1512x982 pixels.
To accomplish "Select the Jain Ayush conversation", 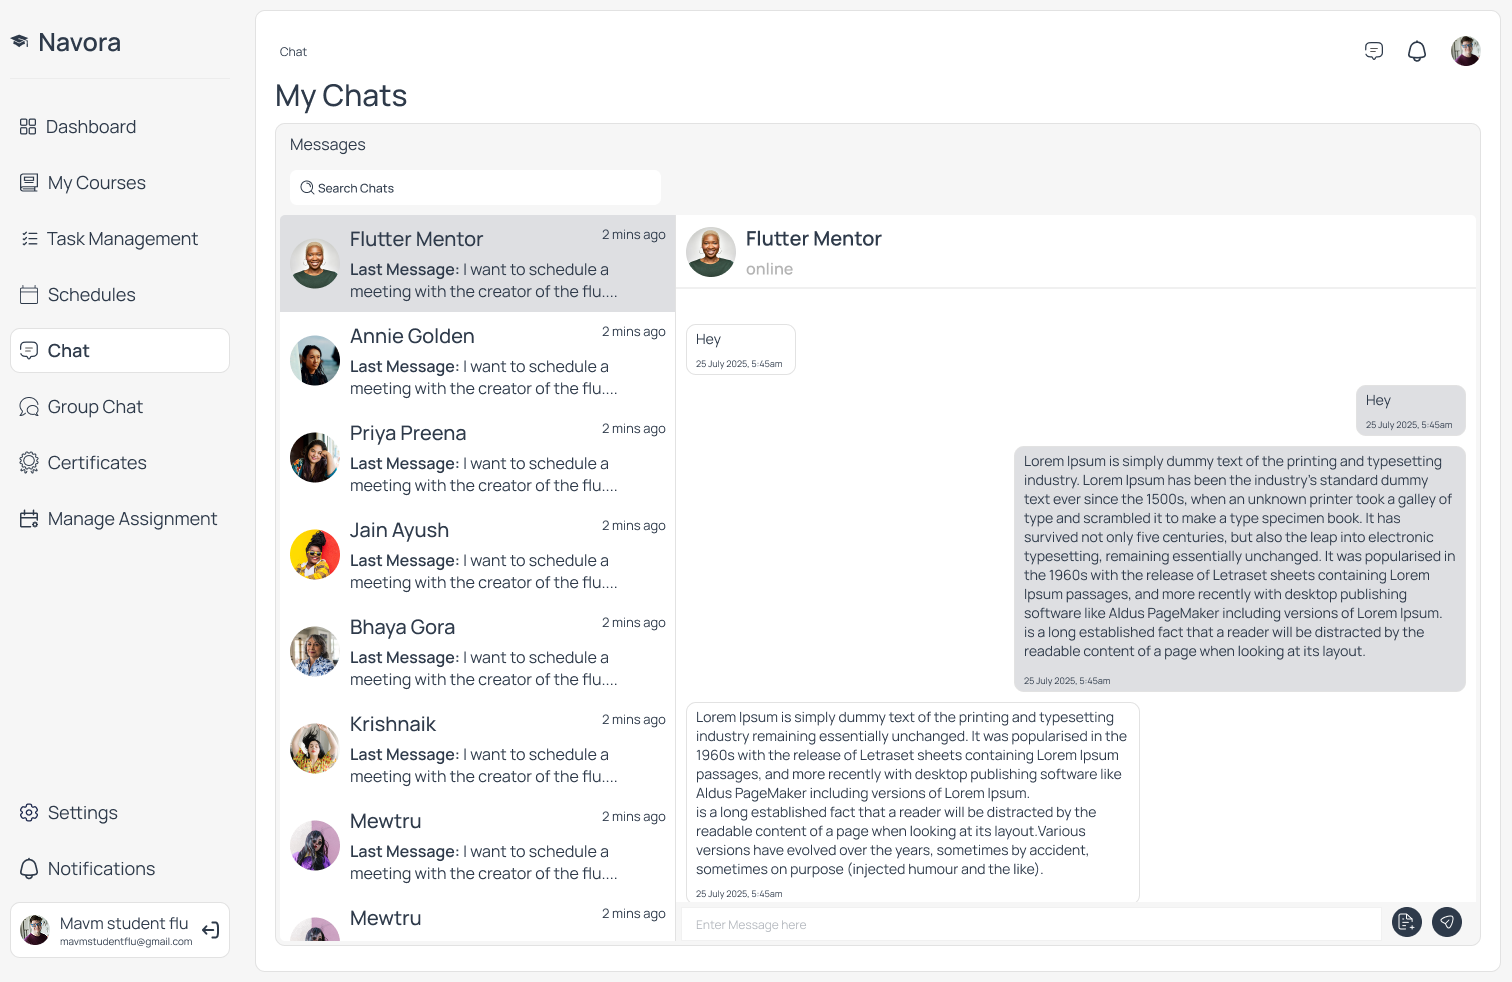I will pyautogui.click(x=478, y=555).
